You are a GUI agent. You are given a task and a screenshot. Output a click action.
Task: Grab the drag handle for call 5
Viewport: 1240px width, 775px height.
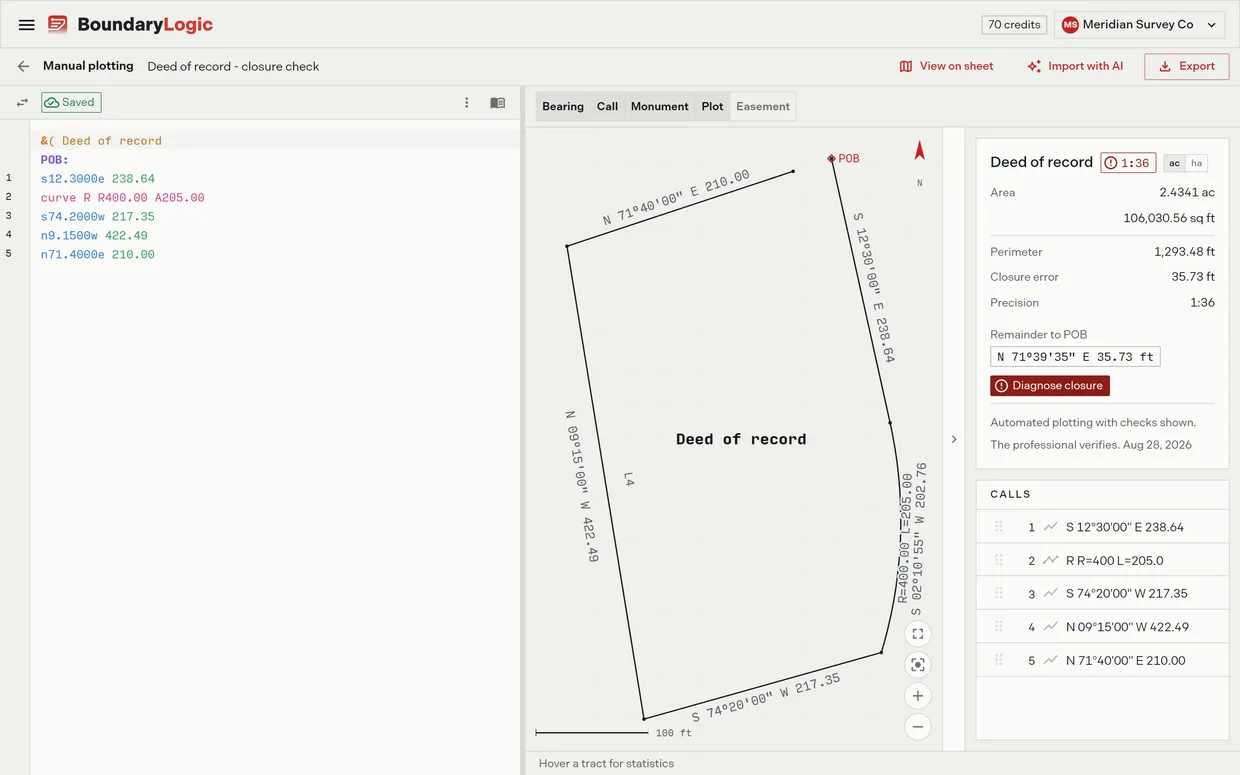(x=998, y=660)
